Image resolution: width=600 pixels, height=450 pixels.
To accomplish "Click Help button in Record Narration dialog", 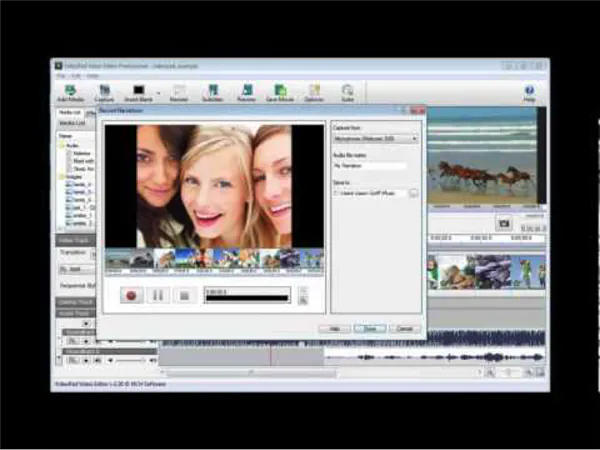I will [334, 329].
